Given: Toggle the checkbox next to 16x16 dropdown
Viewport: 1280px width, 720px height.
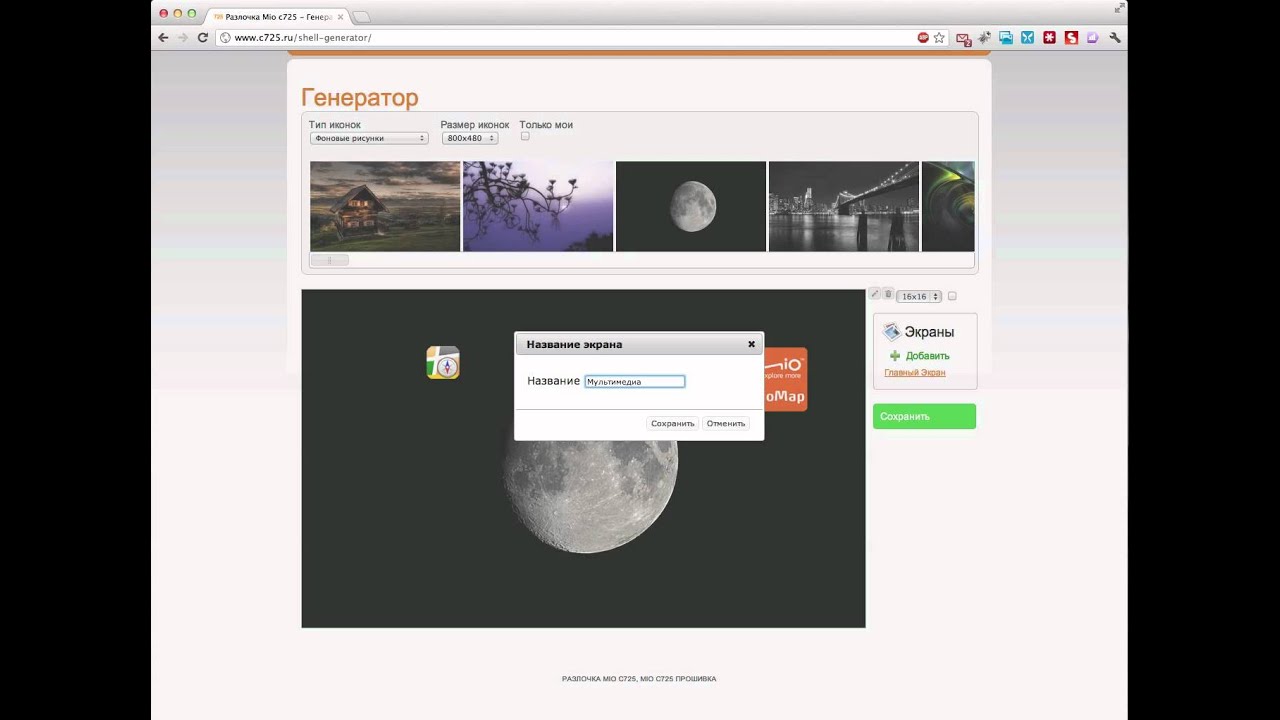Looking at the screenshot, I should coord(952,296).
